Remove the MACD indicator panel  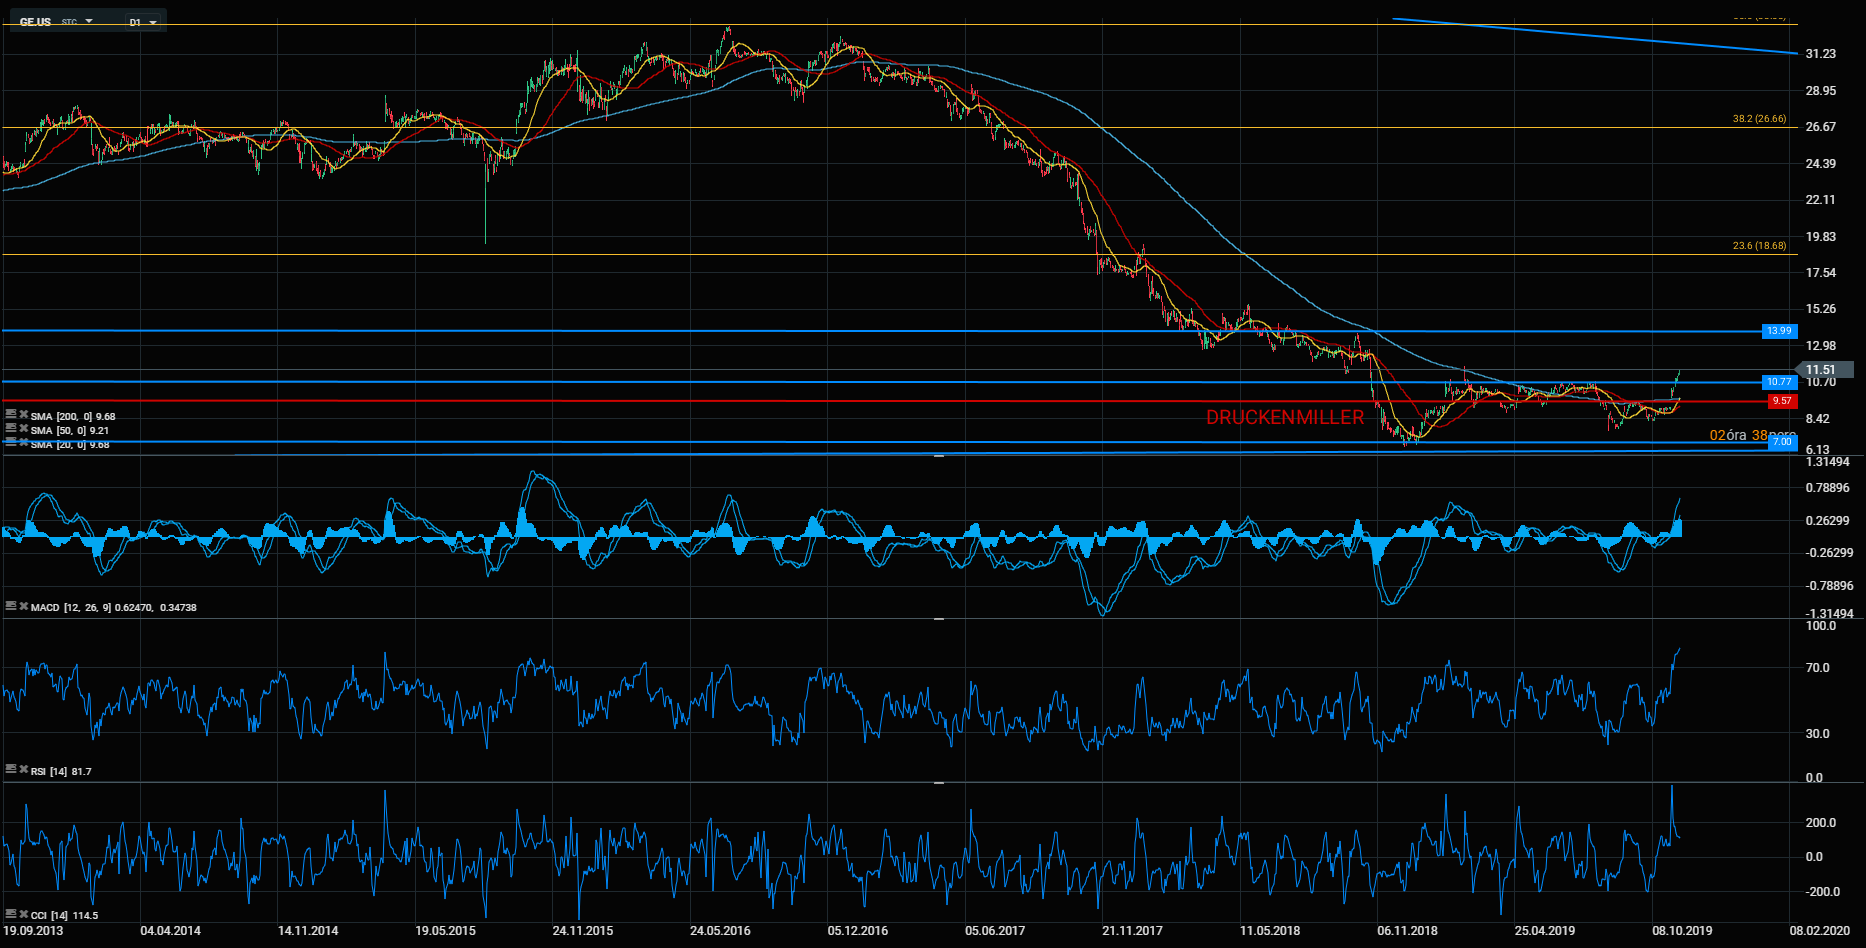pos(23,606)
